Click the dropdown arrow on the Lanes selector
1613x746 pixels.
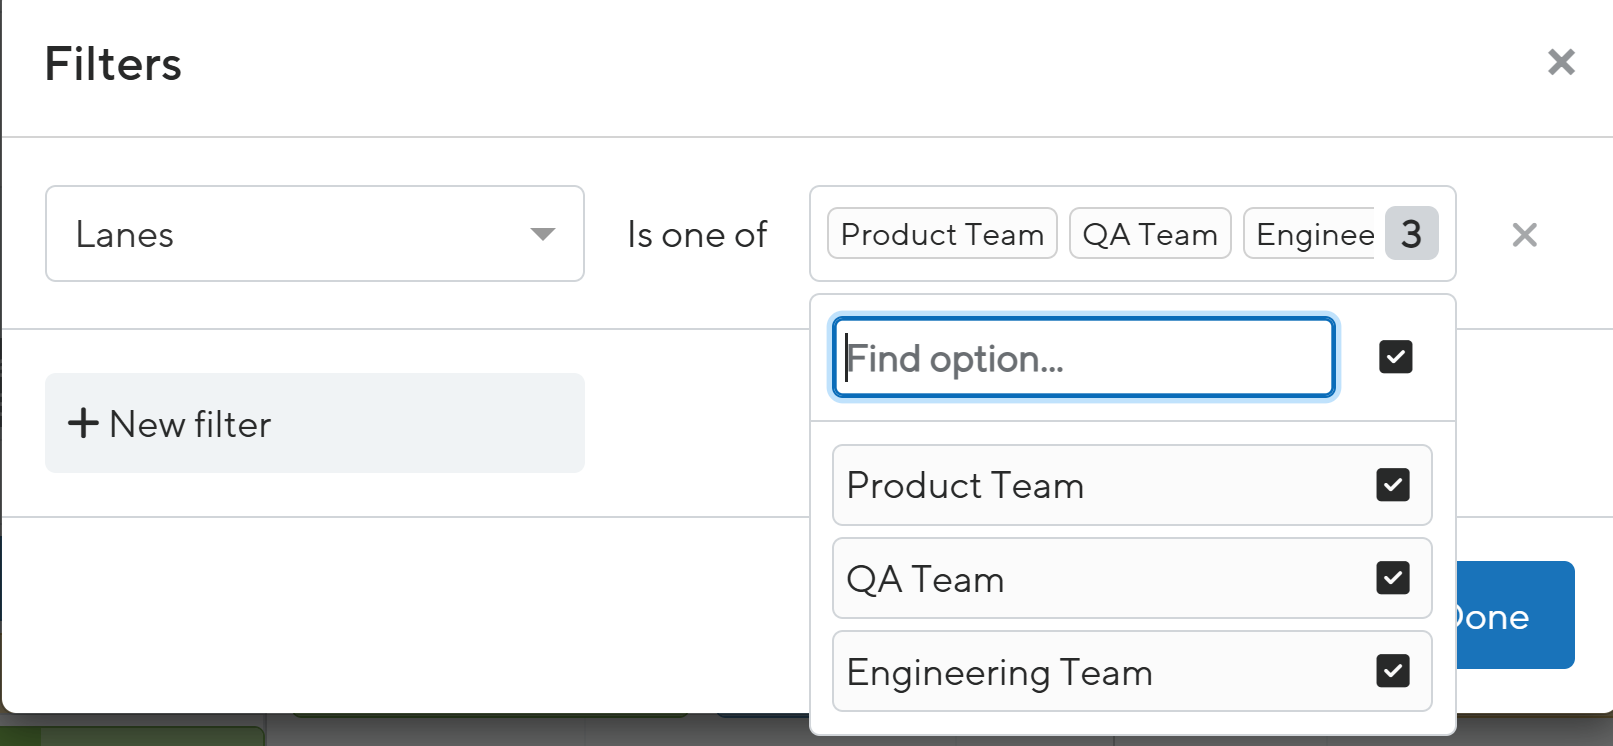coord(541,234)
